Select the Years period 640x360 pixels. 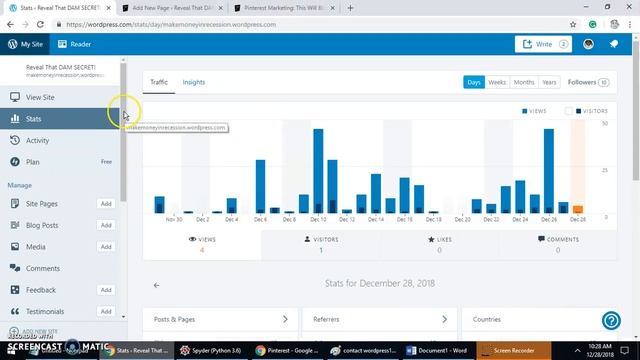(549, 82)
